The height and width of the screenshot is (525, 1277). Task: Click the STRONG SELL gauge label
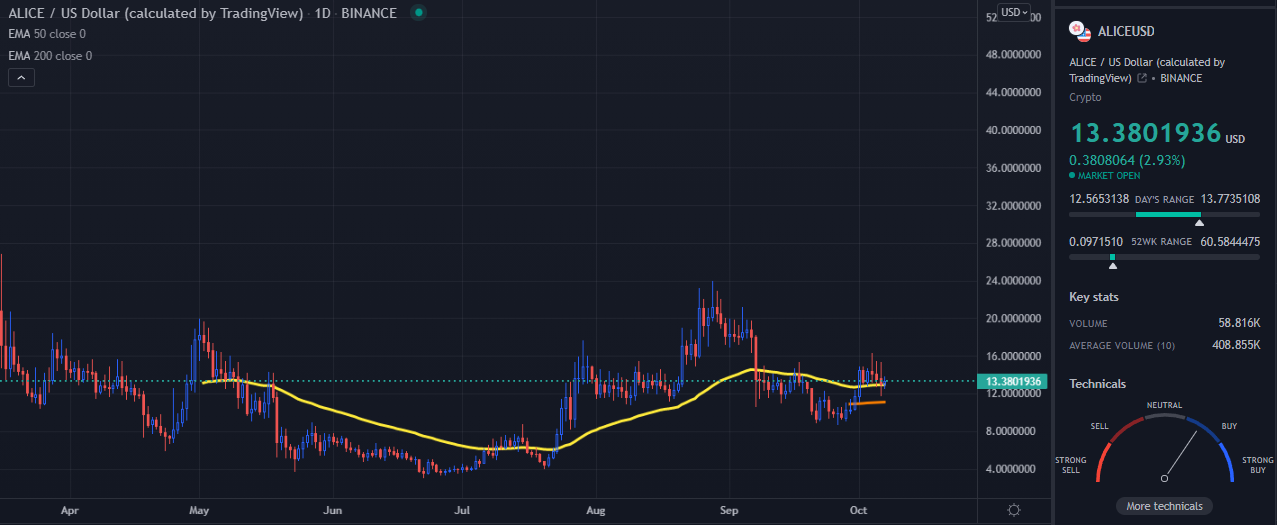pos(1071,465)
